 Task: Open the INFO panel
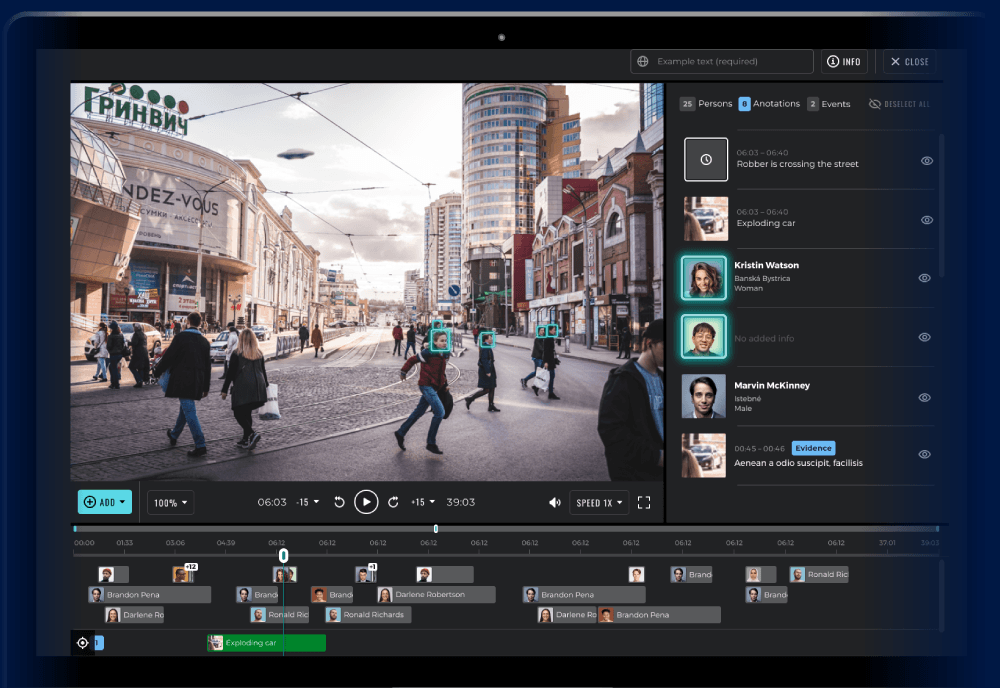click(x=844, y=62)
